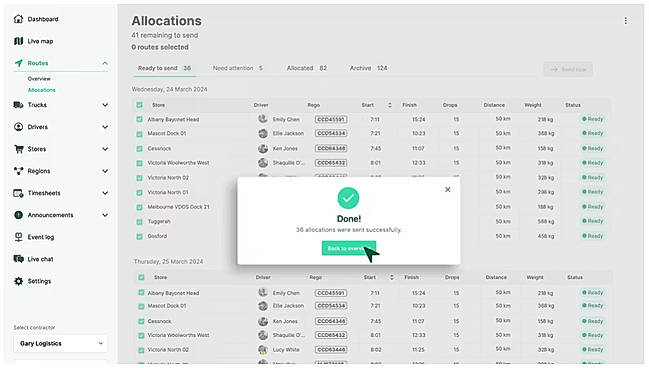Uncheck Tuggerah row checkbox
The height and width of the screenshot is (368, 649).
pyautogui.click(x=139, y=221)
